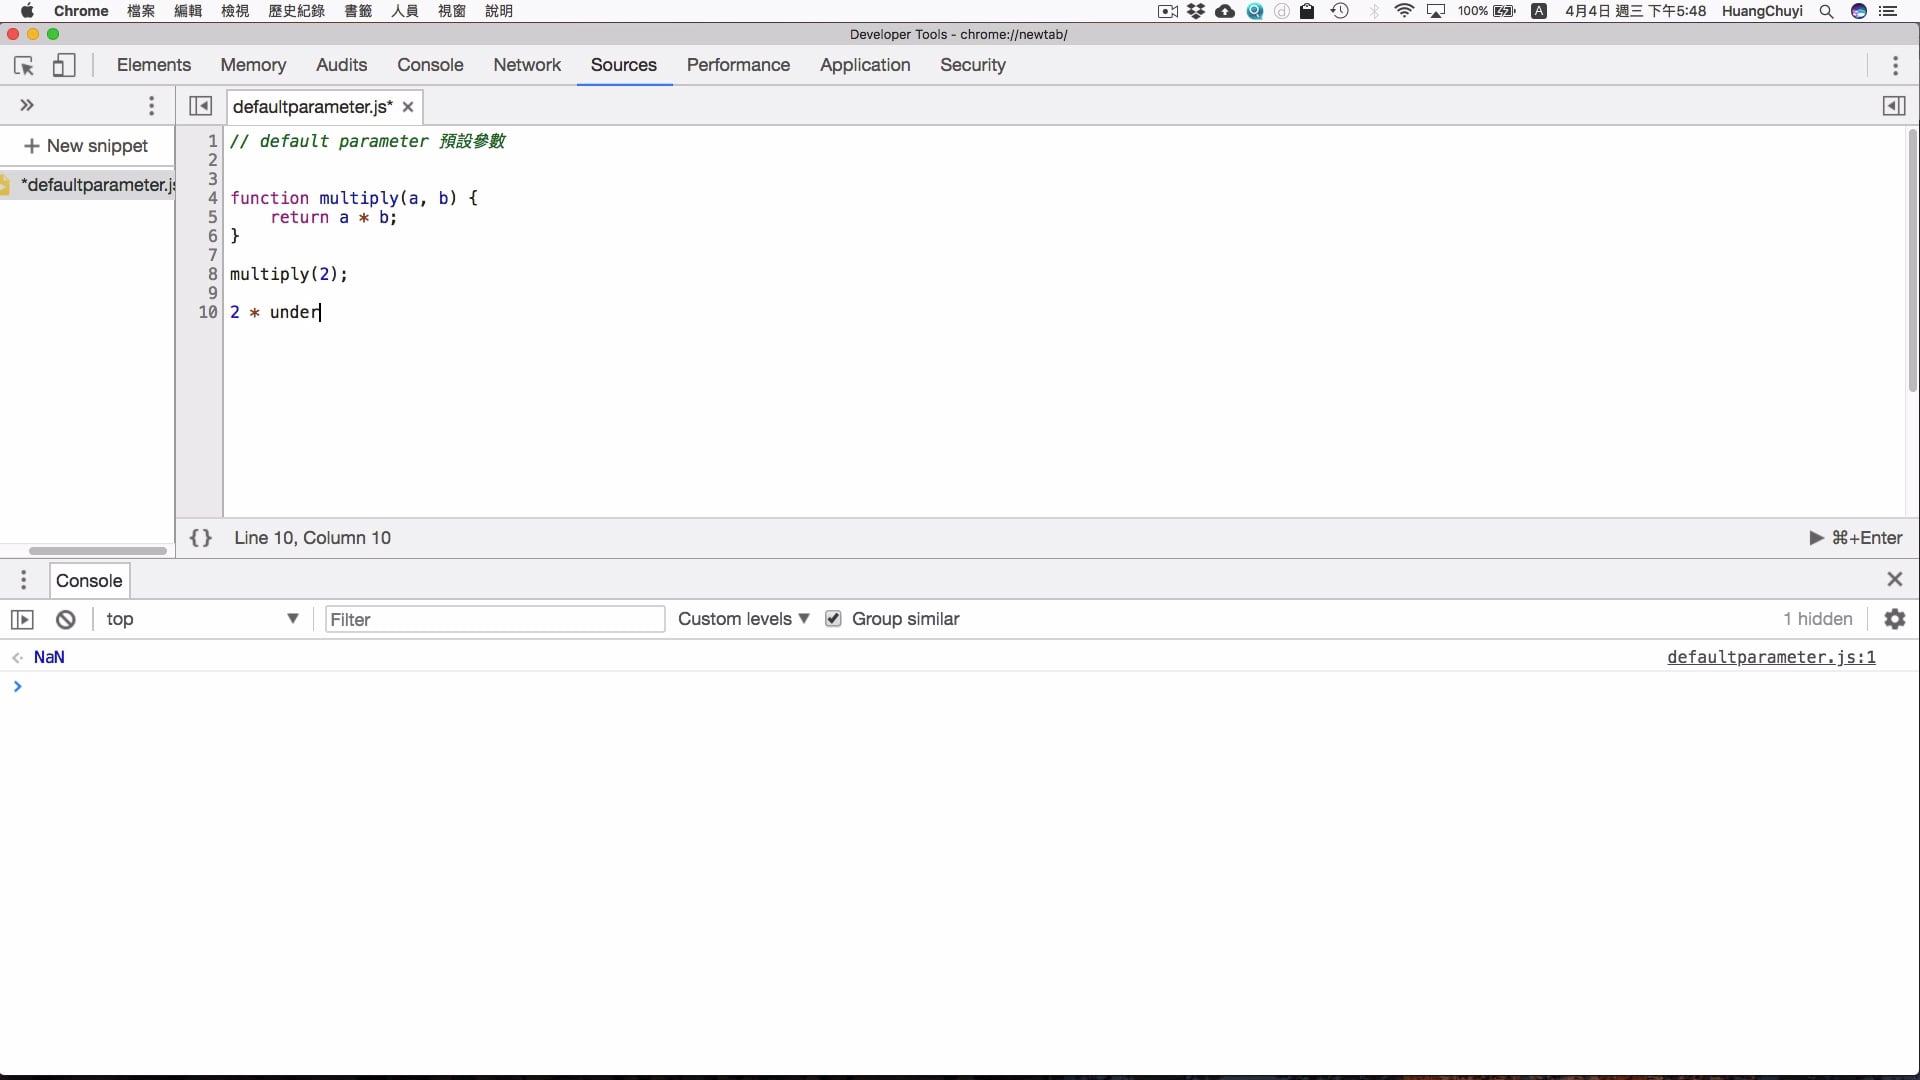Image resolution: width=1920 pixels, height=1080 pixels.
Task: Show the debugger sidebar on the right
Action: click(x=1894, y=105)
